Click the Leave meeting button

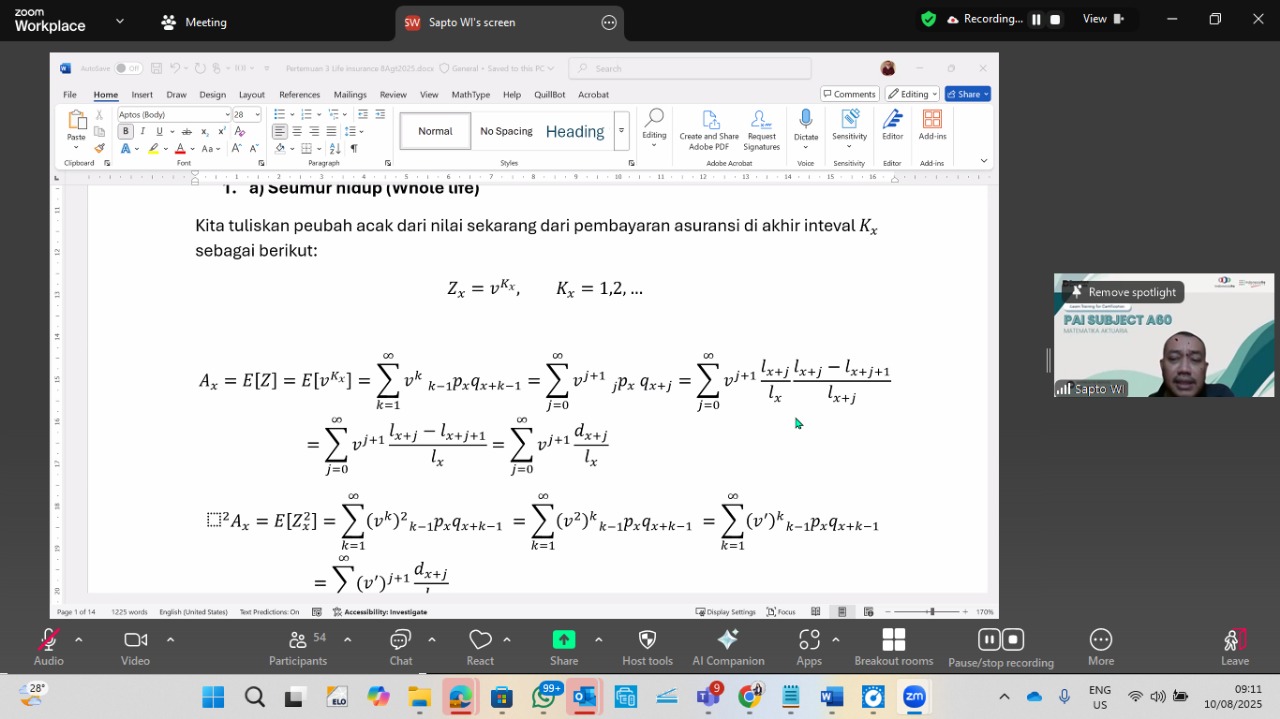1234,647
